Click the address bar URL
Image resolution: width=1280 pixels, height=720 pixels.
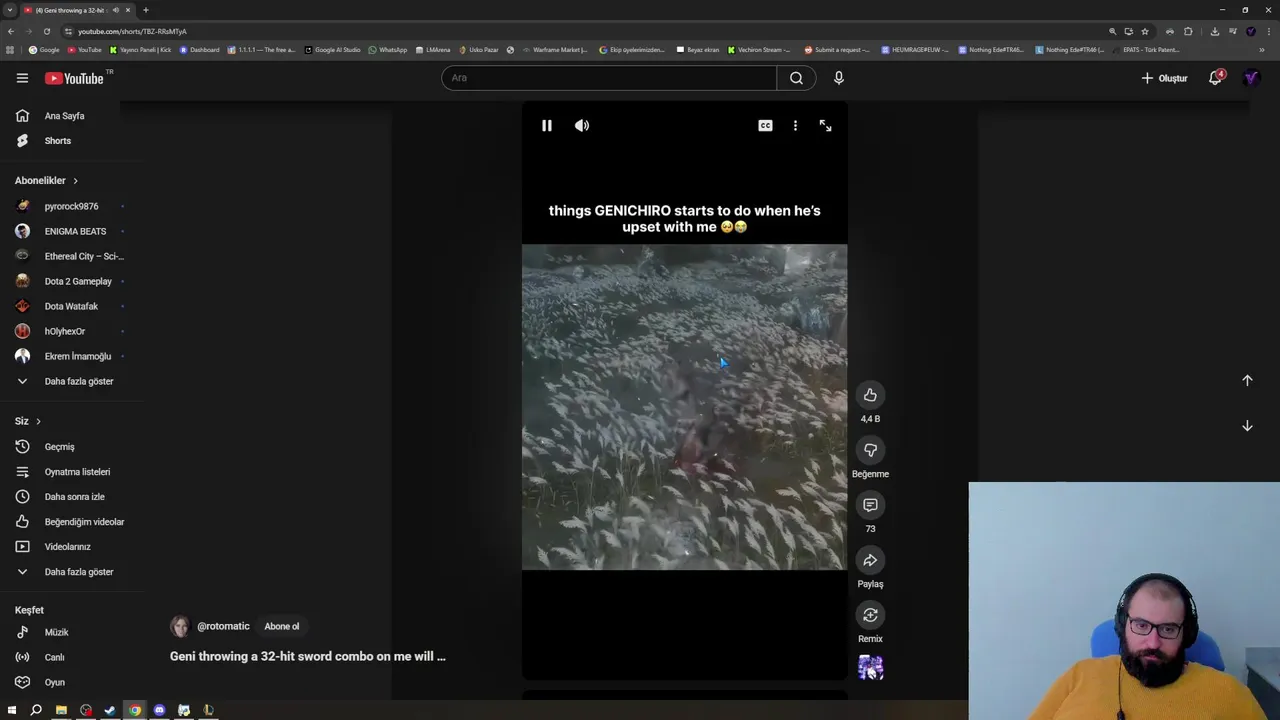pos(132,31)
